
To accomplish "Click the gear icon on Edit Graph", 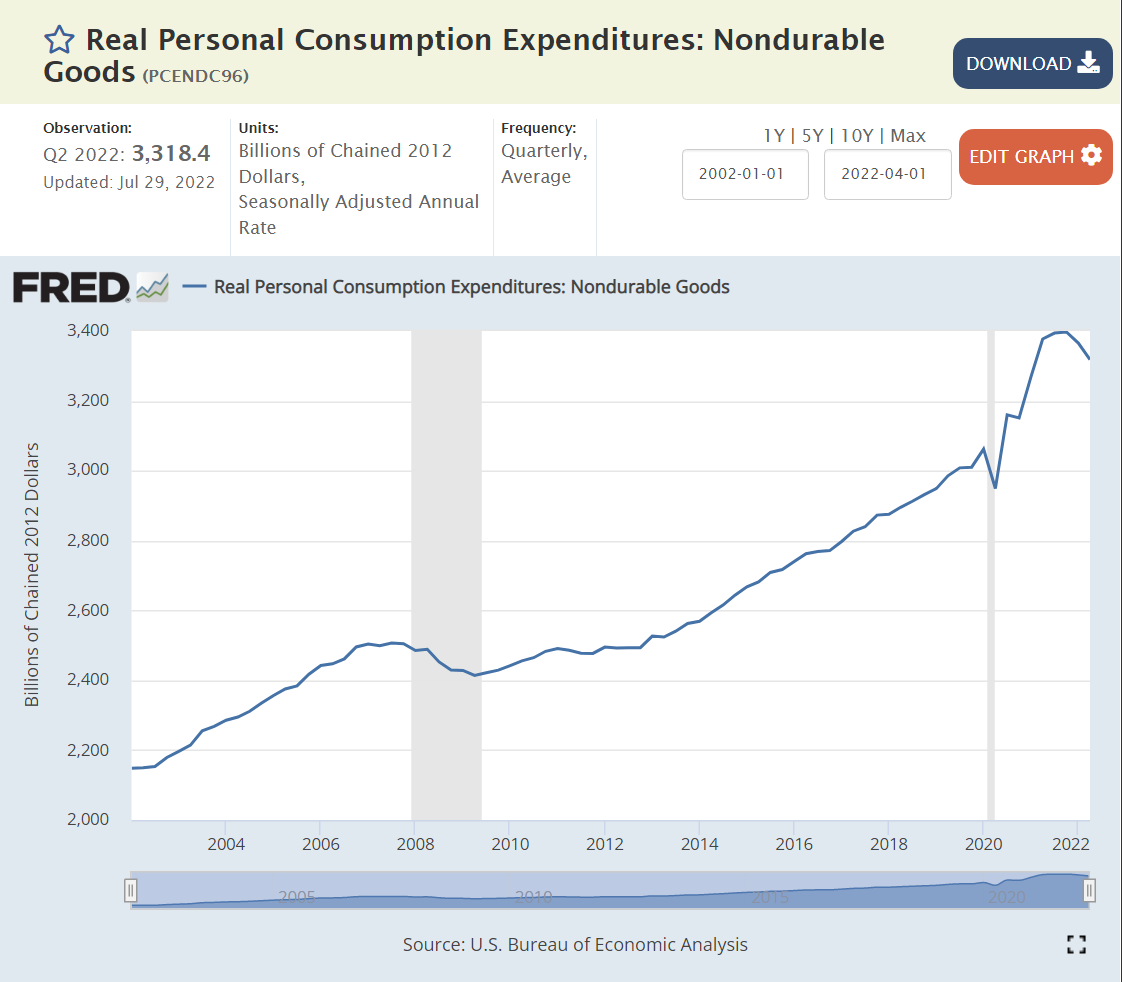I will [x=1091, y=156].
